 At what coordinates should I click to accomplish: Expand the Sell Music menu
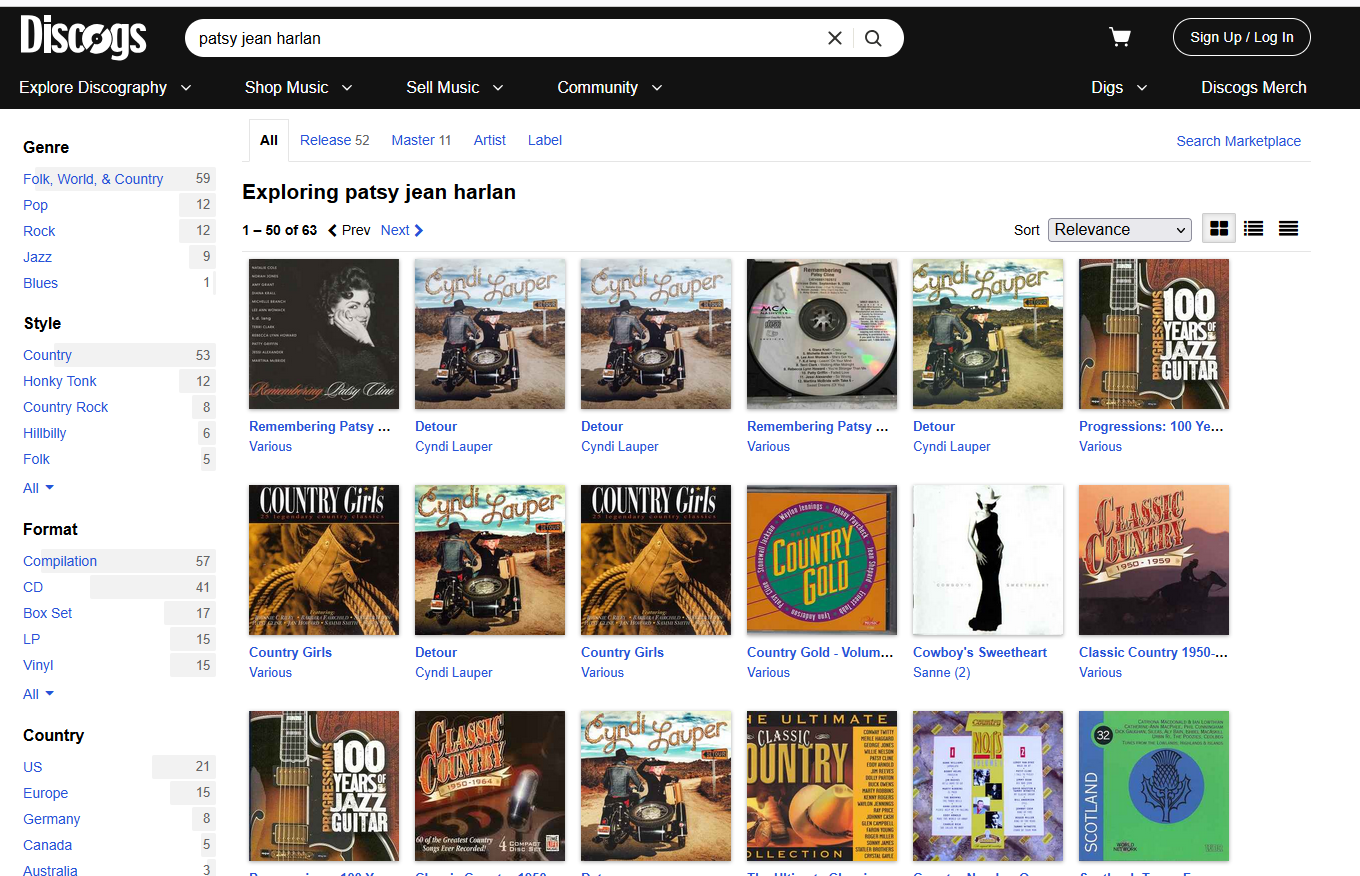coord(455,87)
